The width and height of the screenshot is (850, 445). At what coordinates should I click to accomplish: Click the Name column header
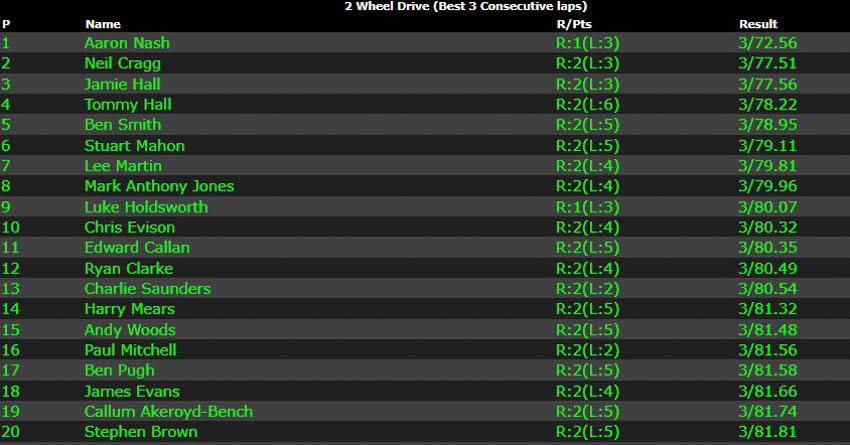(x=102, y=24)
